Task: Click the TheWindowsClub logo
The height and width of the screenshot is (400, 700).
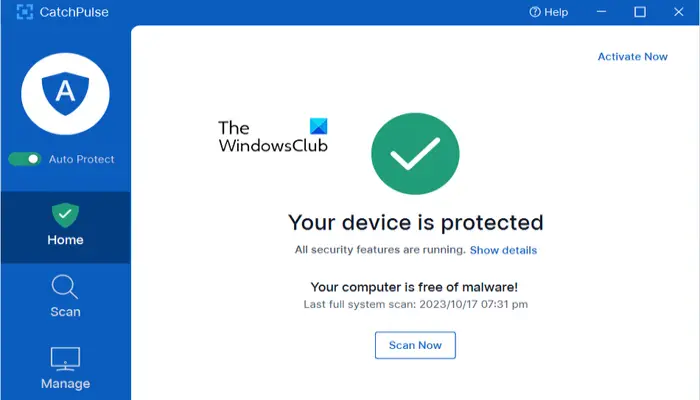Action: tap(273, 136)
